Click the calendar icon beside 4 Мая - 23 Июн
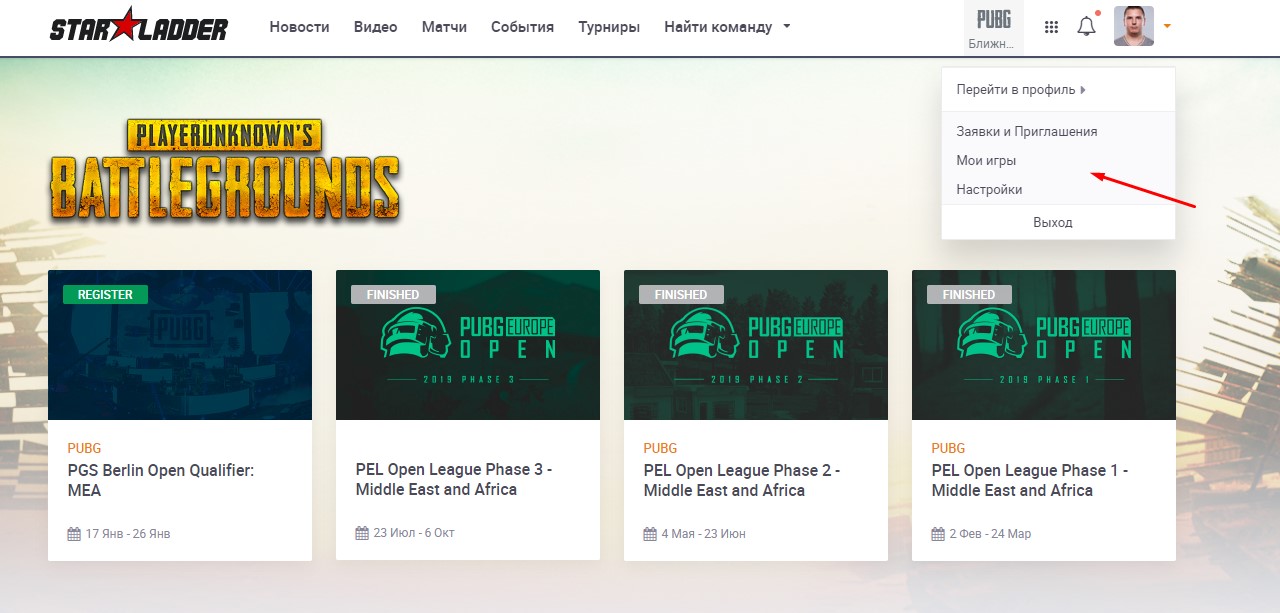 [x=650, y=534]
